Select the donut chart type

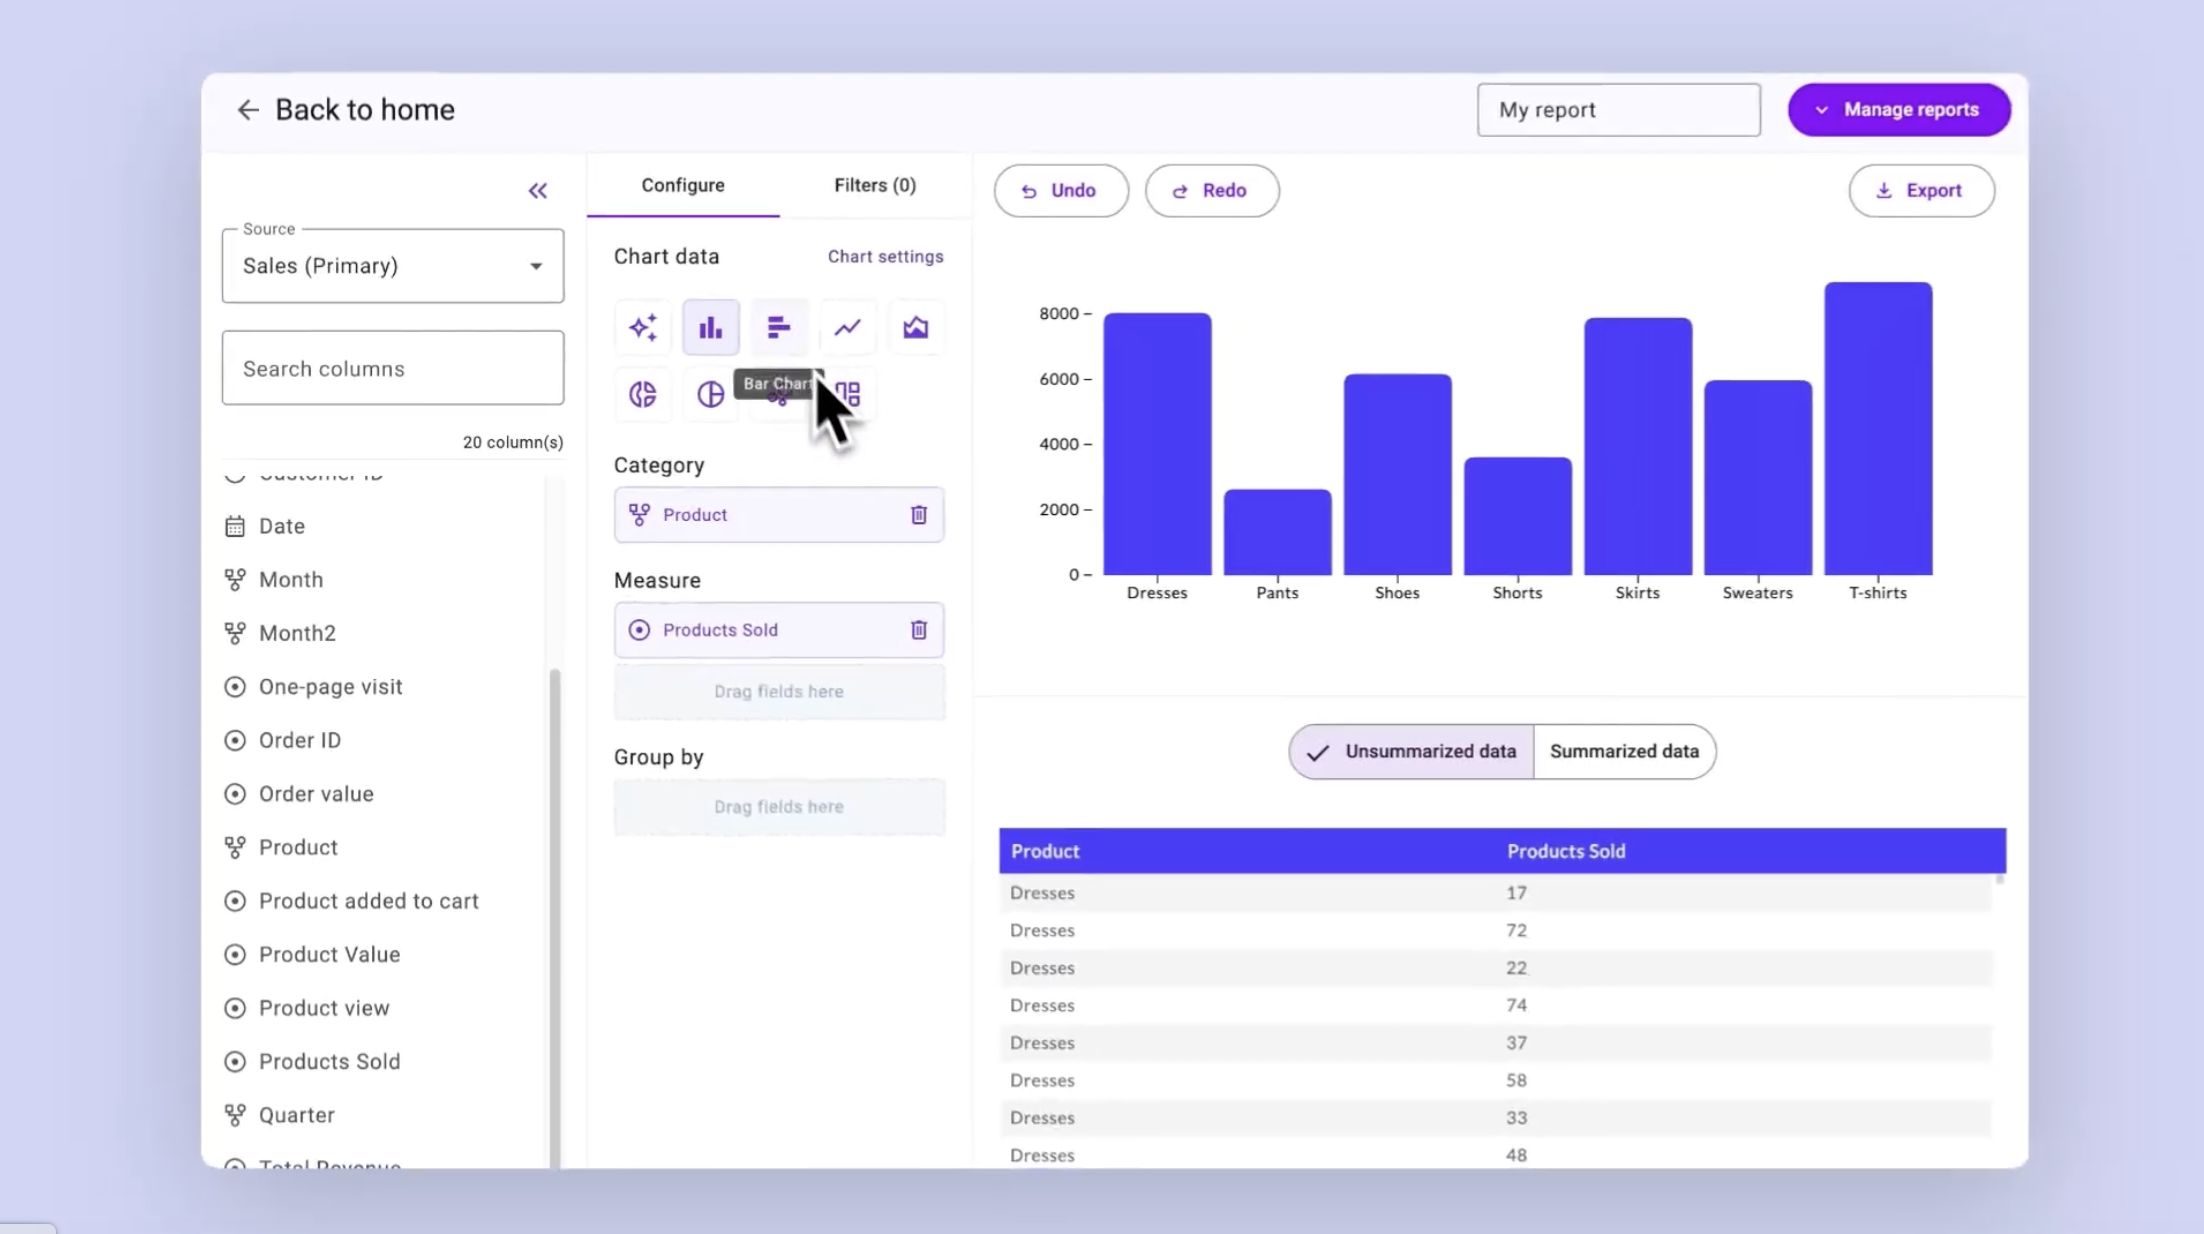pos(643,394)
